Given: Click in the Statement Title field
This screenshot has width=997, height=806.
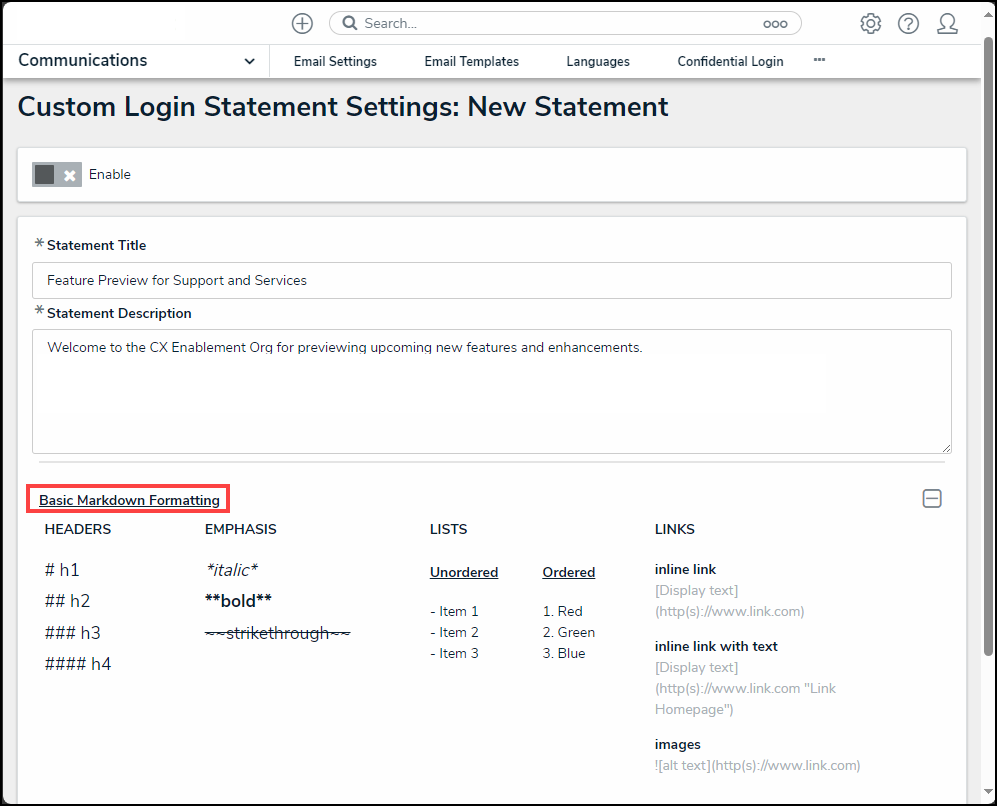Looking at the screenshot, I should click(491, 280).
